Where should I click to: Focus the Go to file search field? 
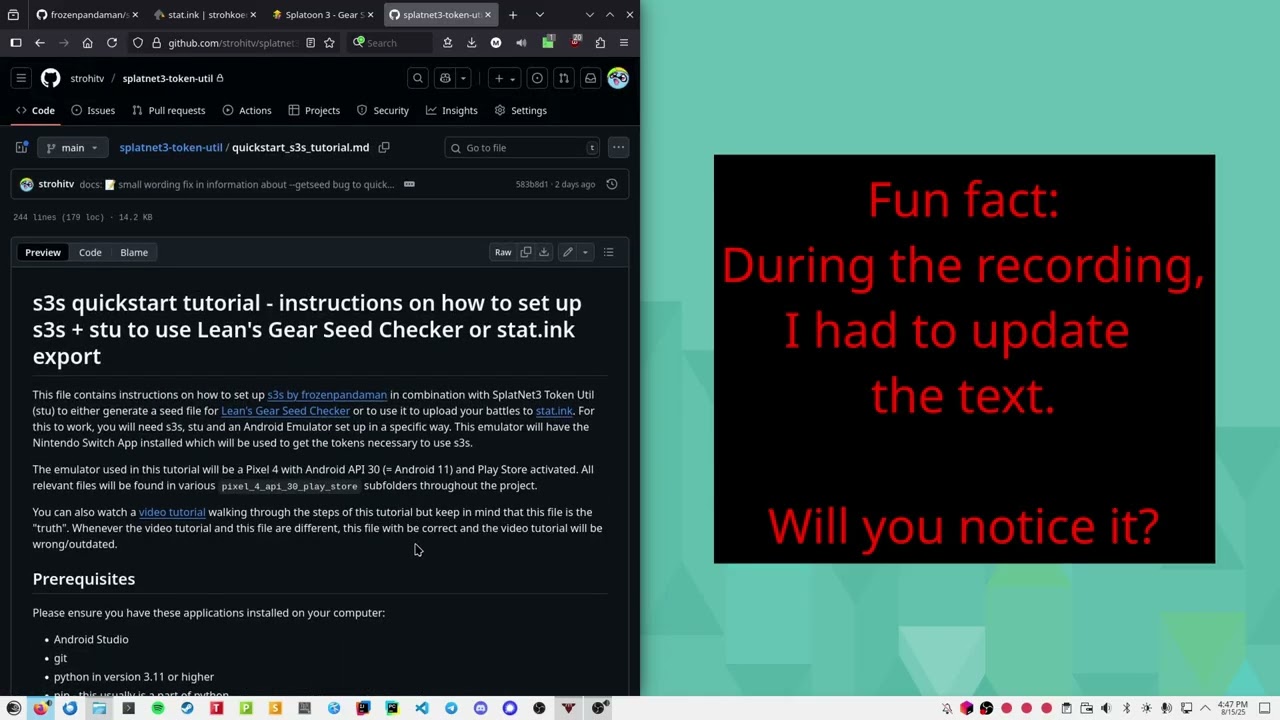522,147
